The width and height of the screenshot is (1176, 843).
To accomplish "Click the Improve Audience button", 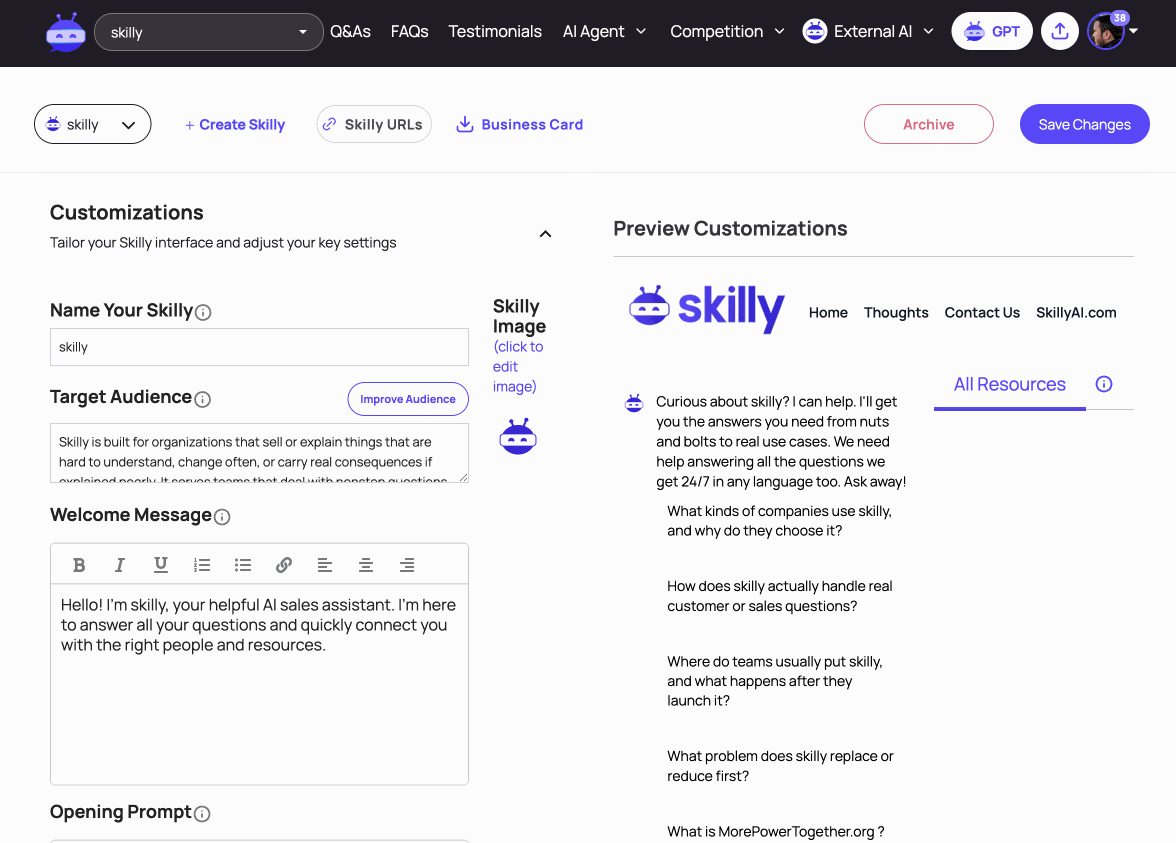I will click(408, 399).
